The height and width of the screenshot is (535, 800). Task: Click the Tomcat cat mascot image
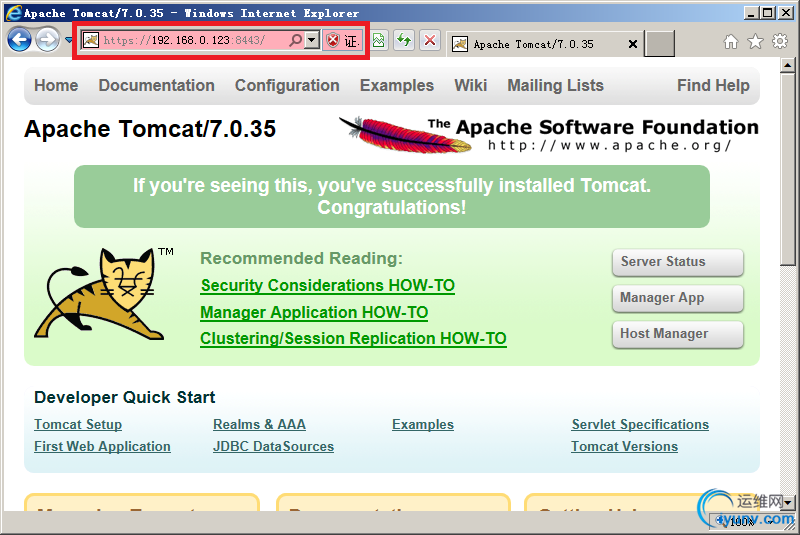click(97, 294)
